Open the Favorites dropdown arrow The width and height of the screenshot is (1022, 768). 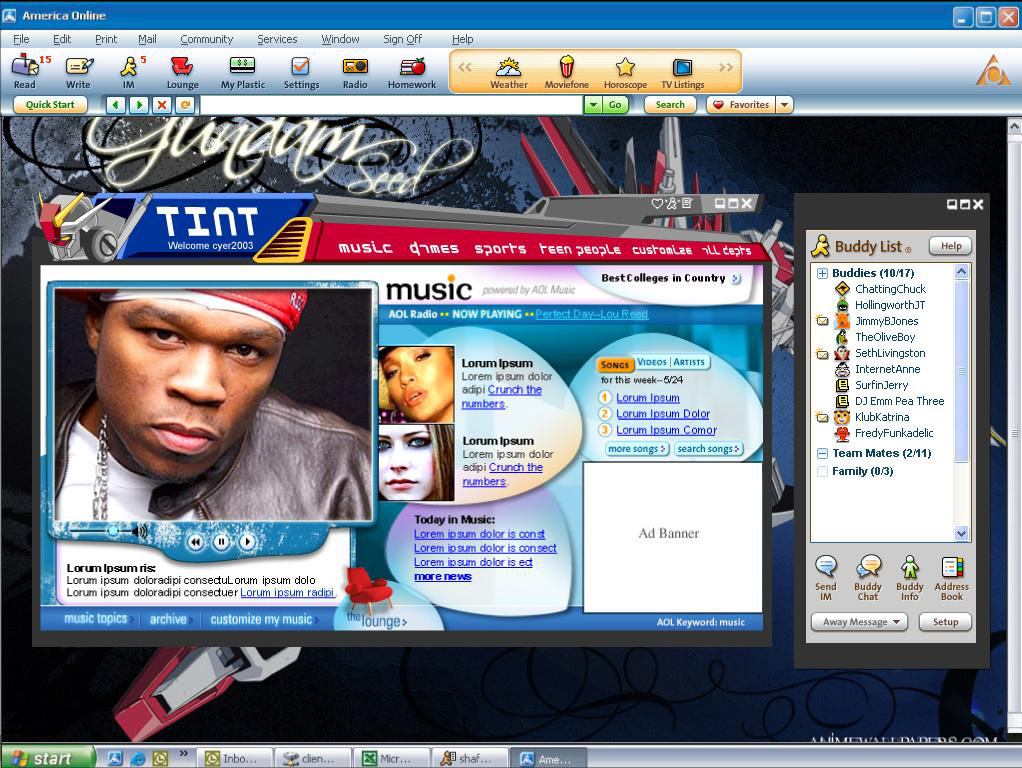785,104
